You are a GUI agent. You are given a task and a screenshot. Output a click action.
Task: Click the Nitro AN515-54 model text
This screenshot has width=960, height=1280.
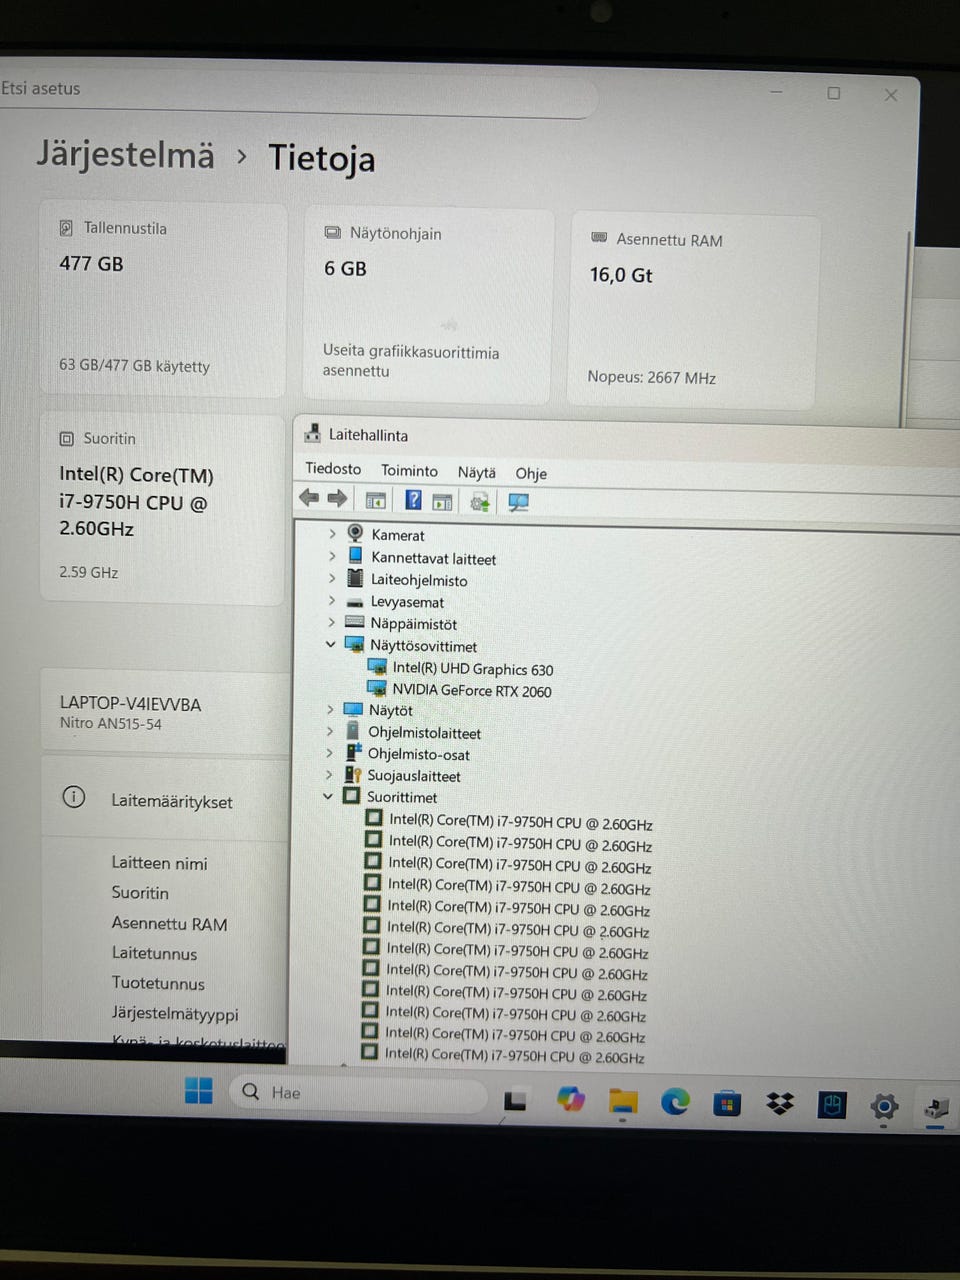click(x=110, y=723)
